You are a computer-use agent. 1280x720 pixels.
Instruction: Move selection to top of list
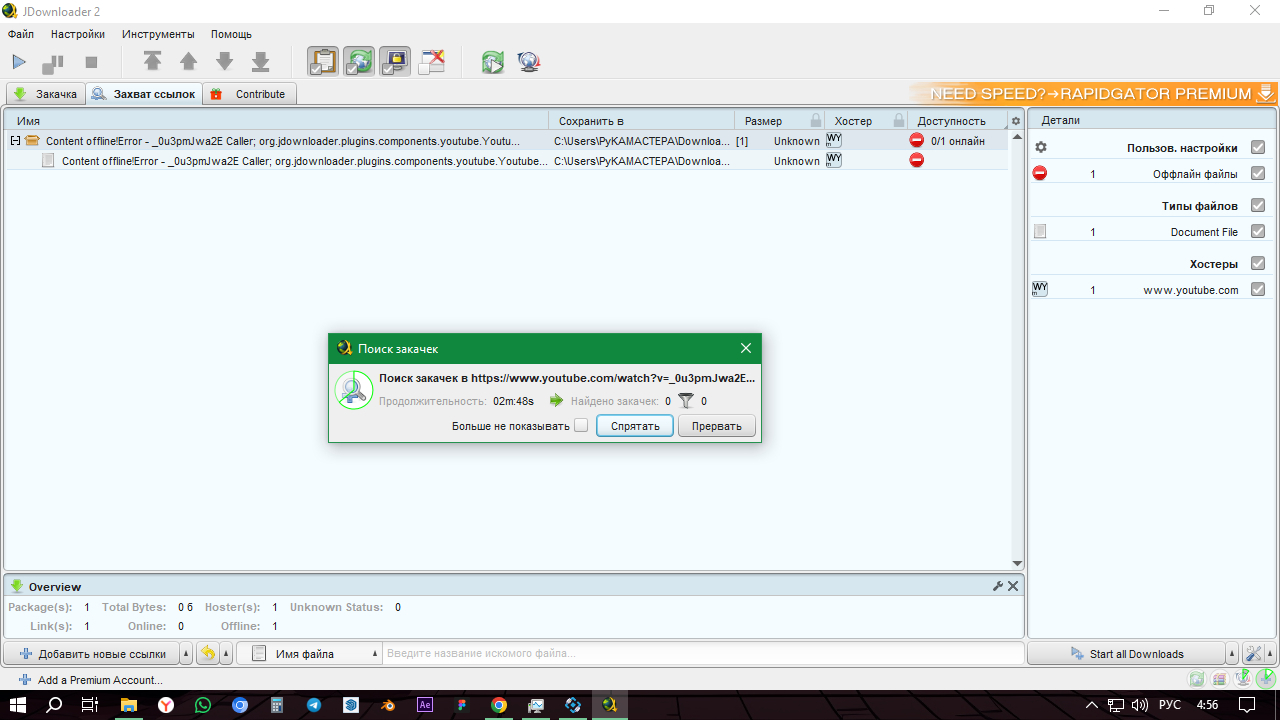(x=152, y=62)
